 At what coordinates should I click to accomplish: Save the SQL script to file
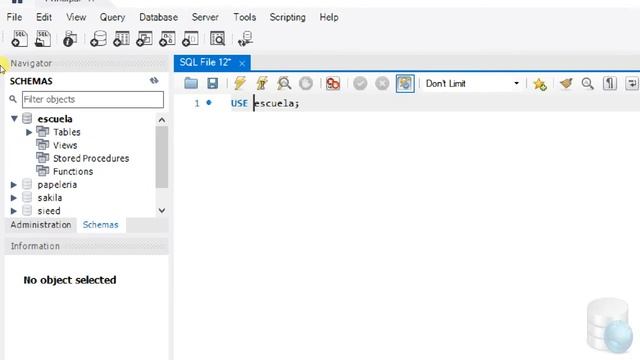[212, 83]
